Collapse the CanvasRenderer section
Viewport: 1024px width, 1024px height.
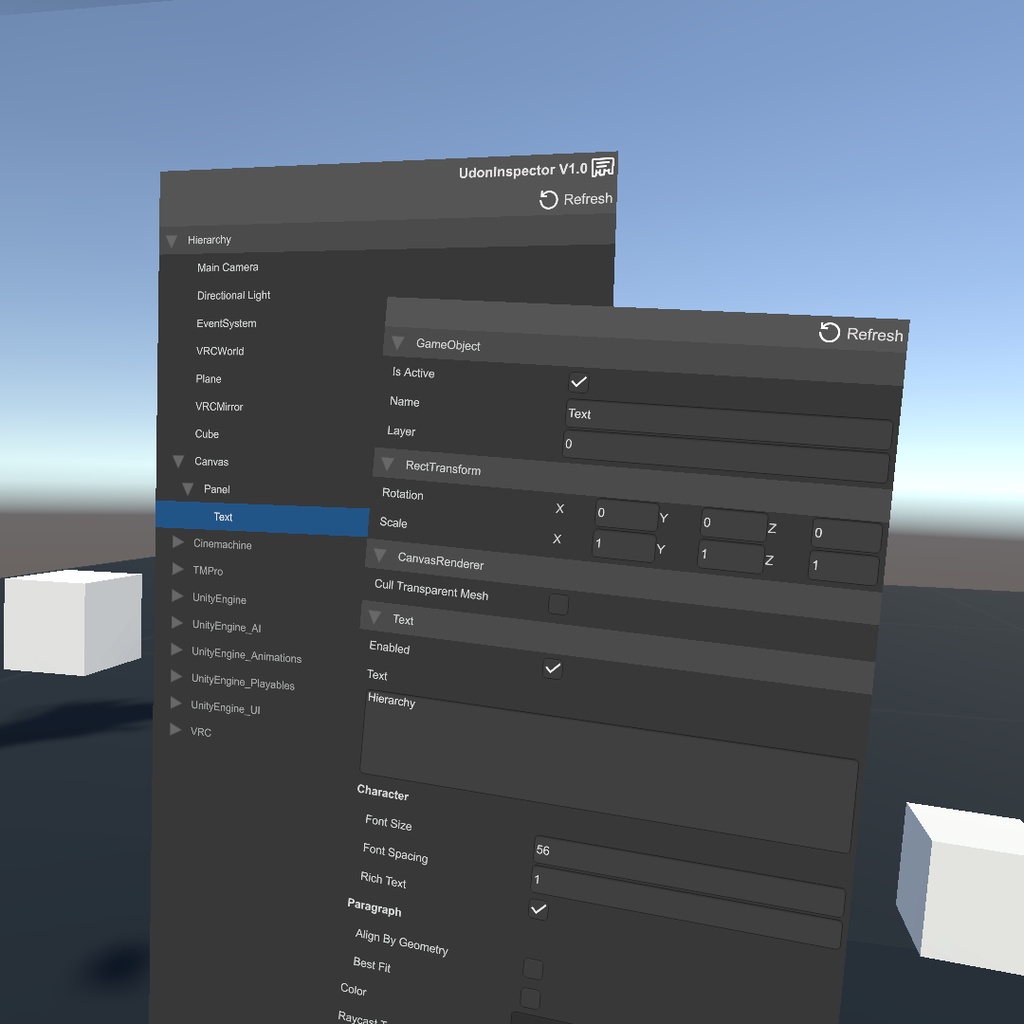coord(379,555)
